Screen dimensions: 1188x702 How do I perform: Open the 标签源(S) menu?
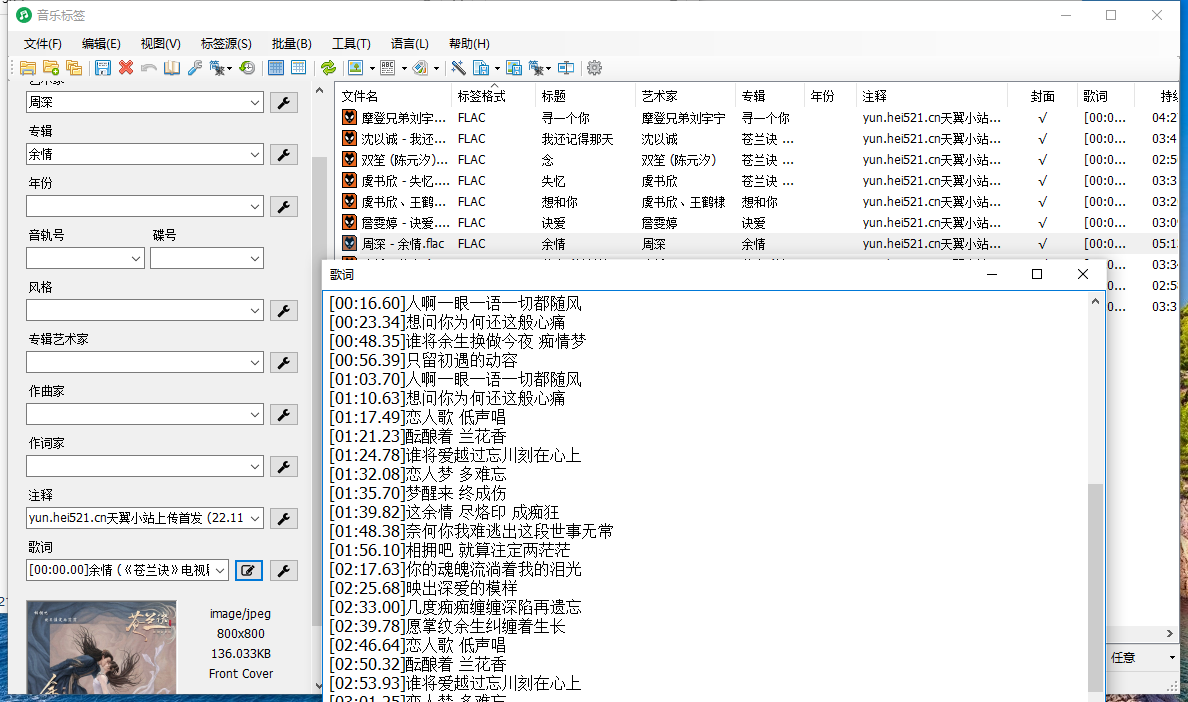pos(225,43)
